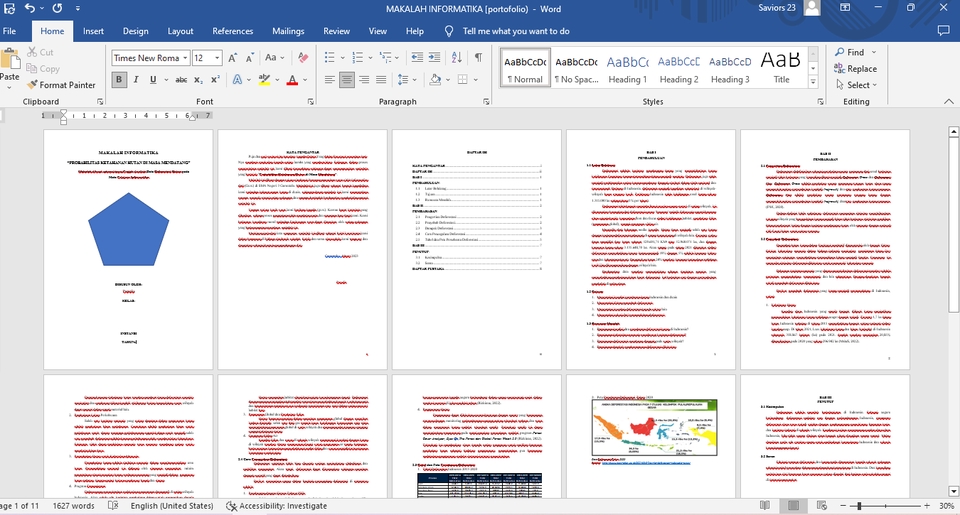Click the cover page thumbnail with pentagon

coord(128,249)
